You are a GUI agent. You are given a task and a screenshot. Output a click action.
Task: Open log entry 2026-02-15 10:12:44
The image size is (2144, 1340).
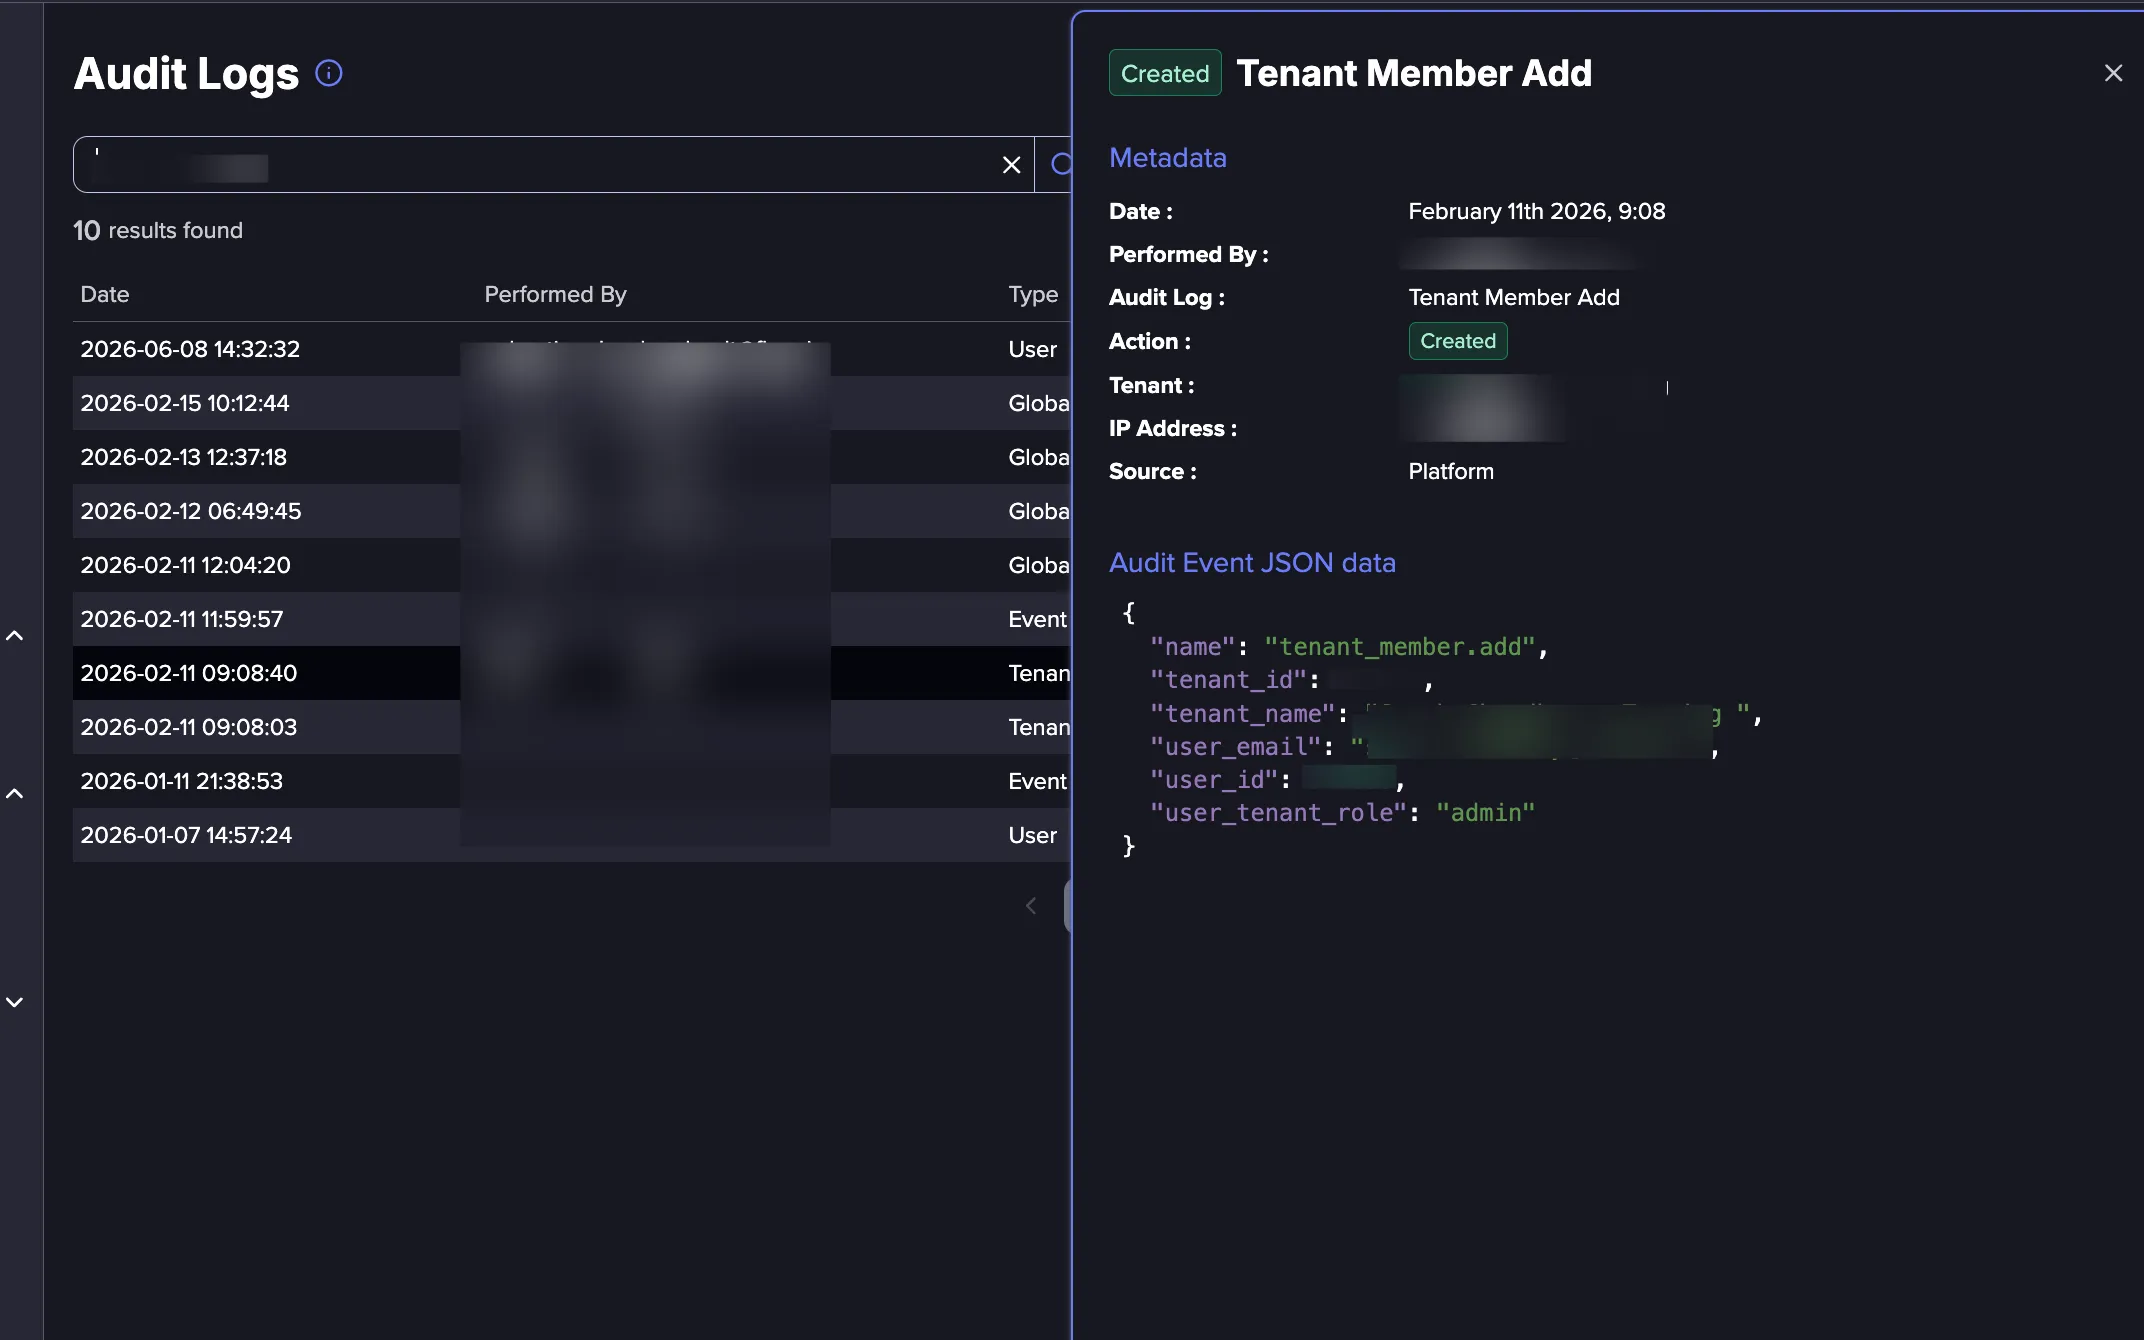pos(572,403)
